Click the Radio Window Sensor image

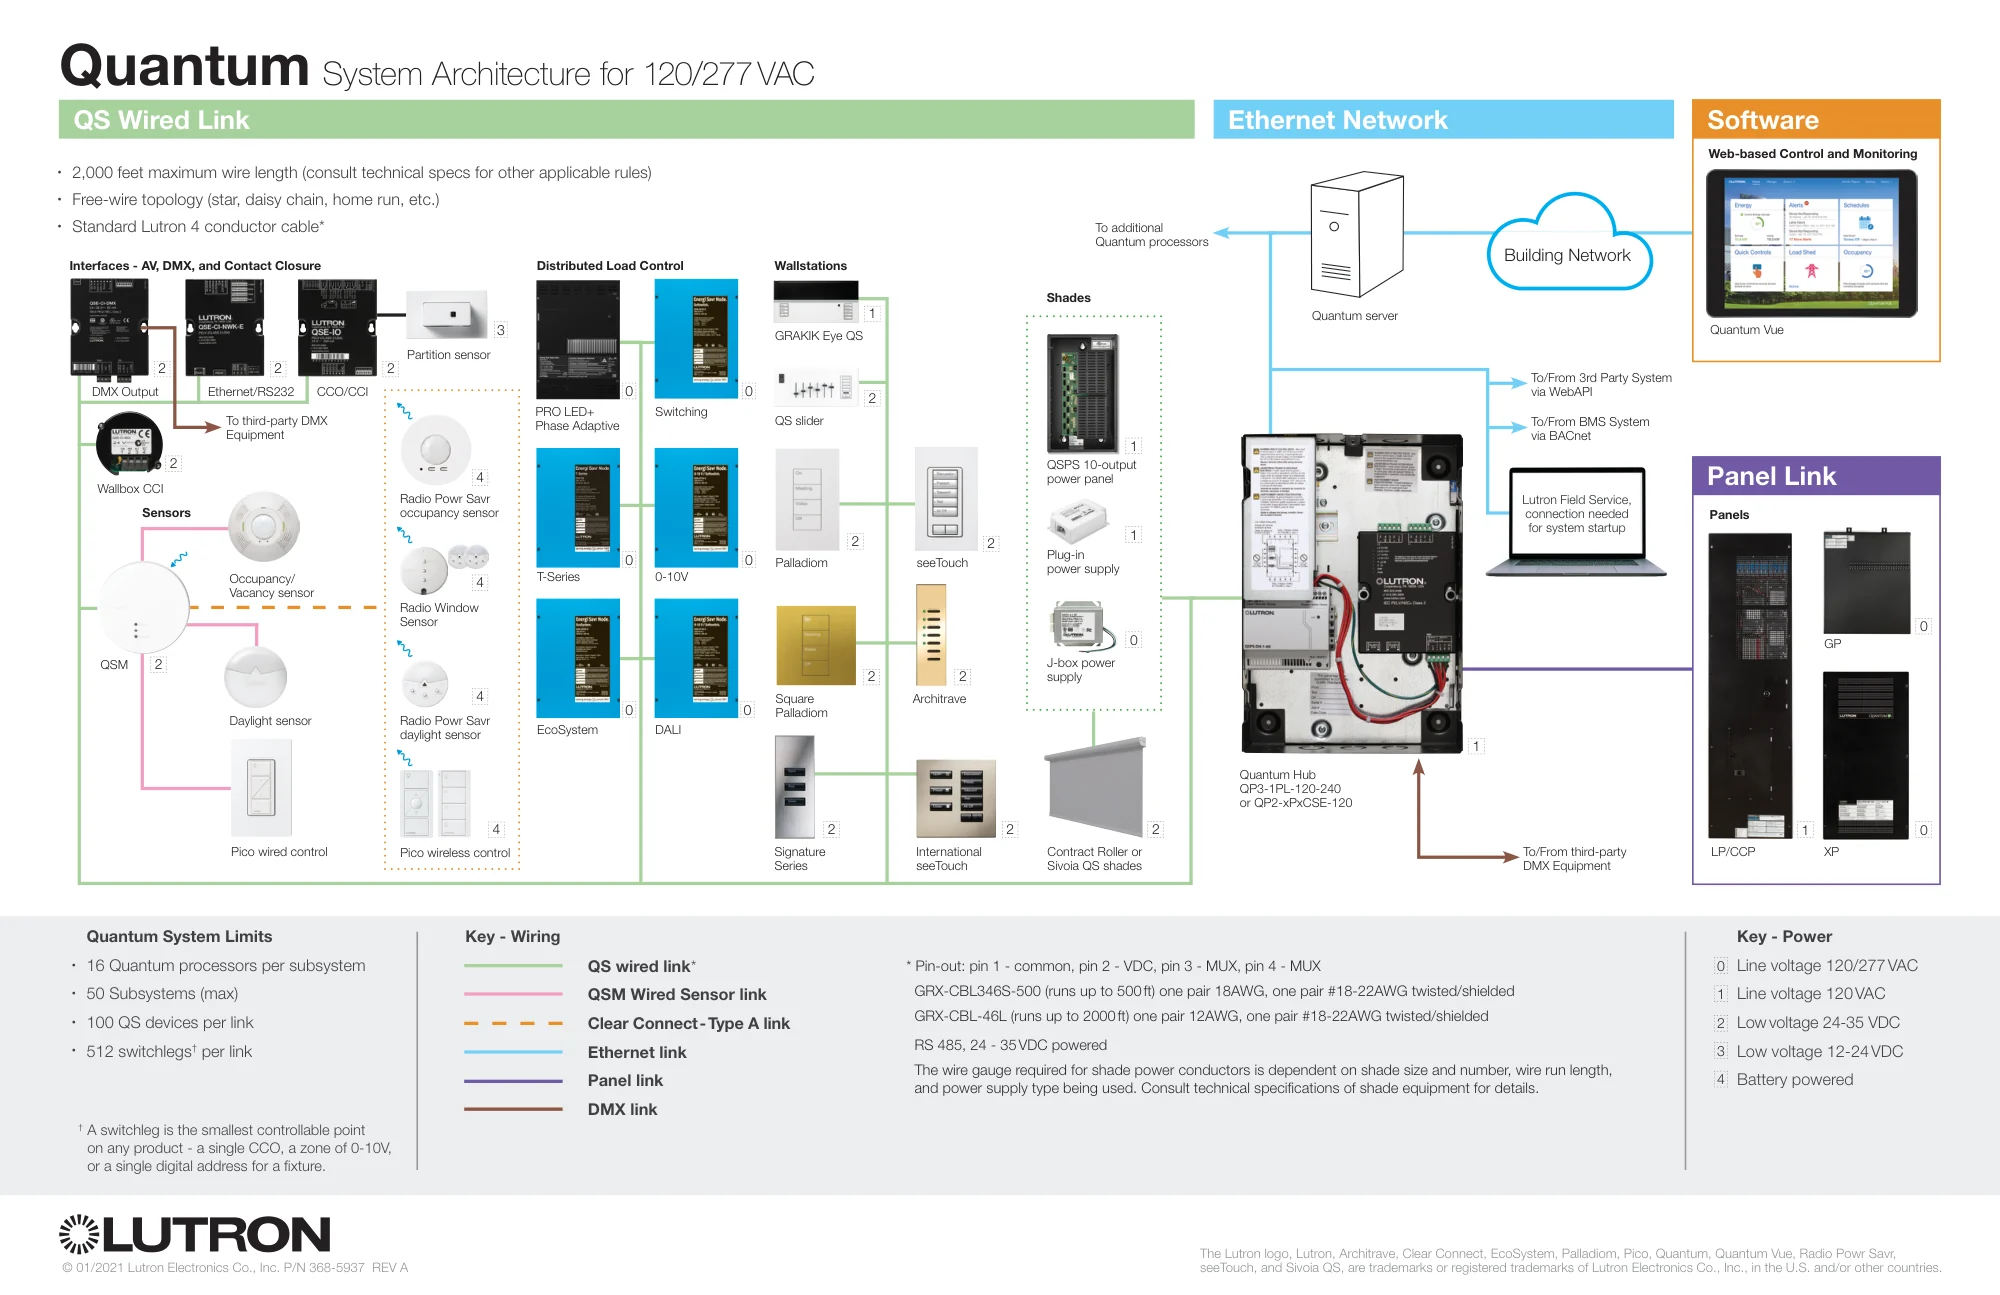click(444, 569)
